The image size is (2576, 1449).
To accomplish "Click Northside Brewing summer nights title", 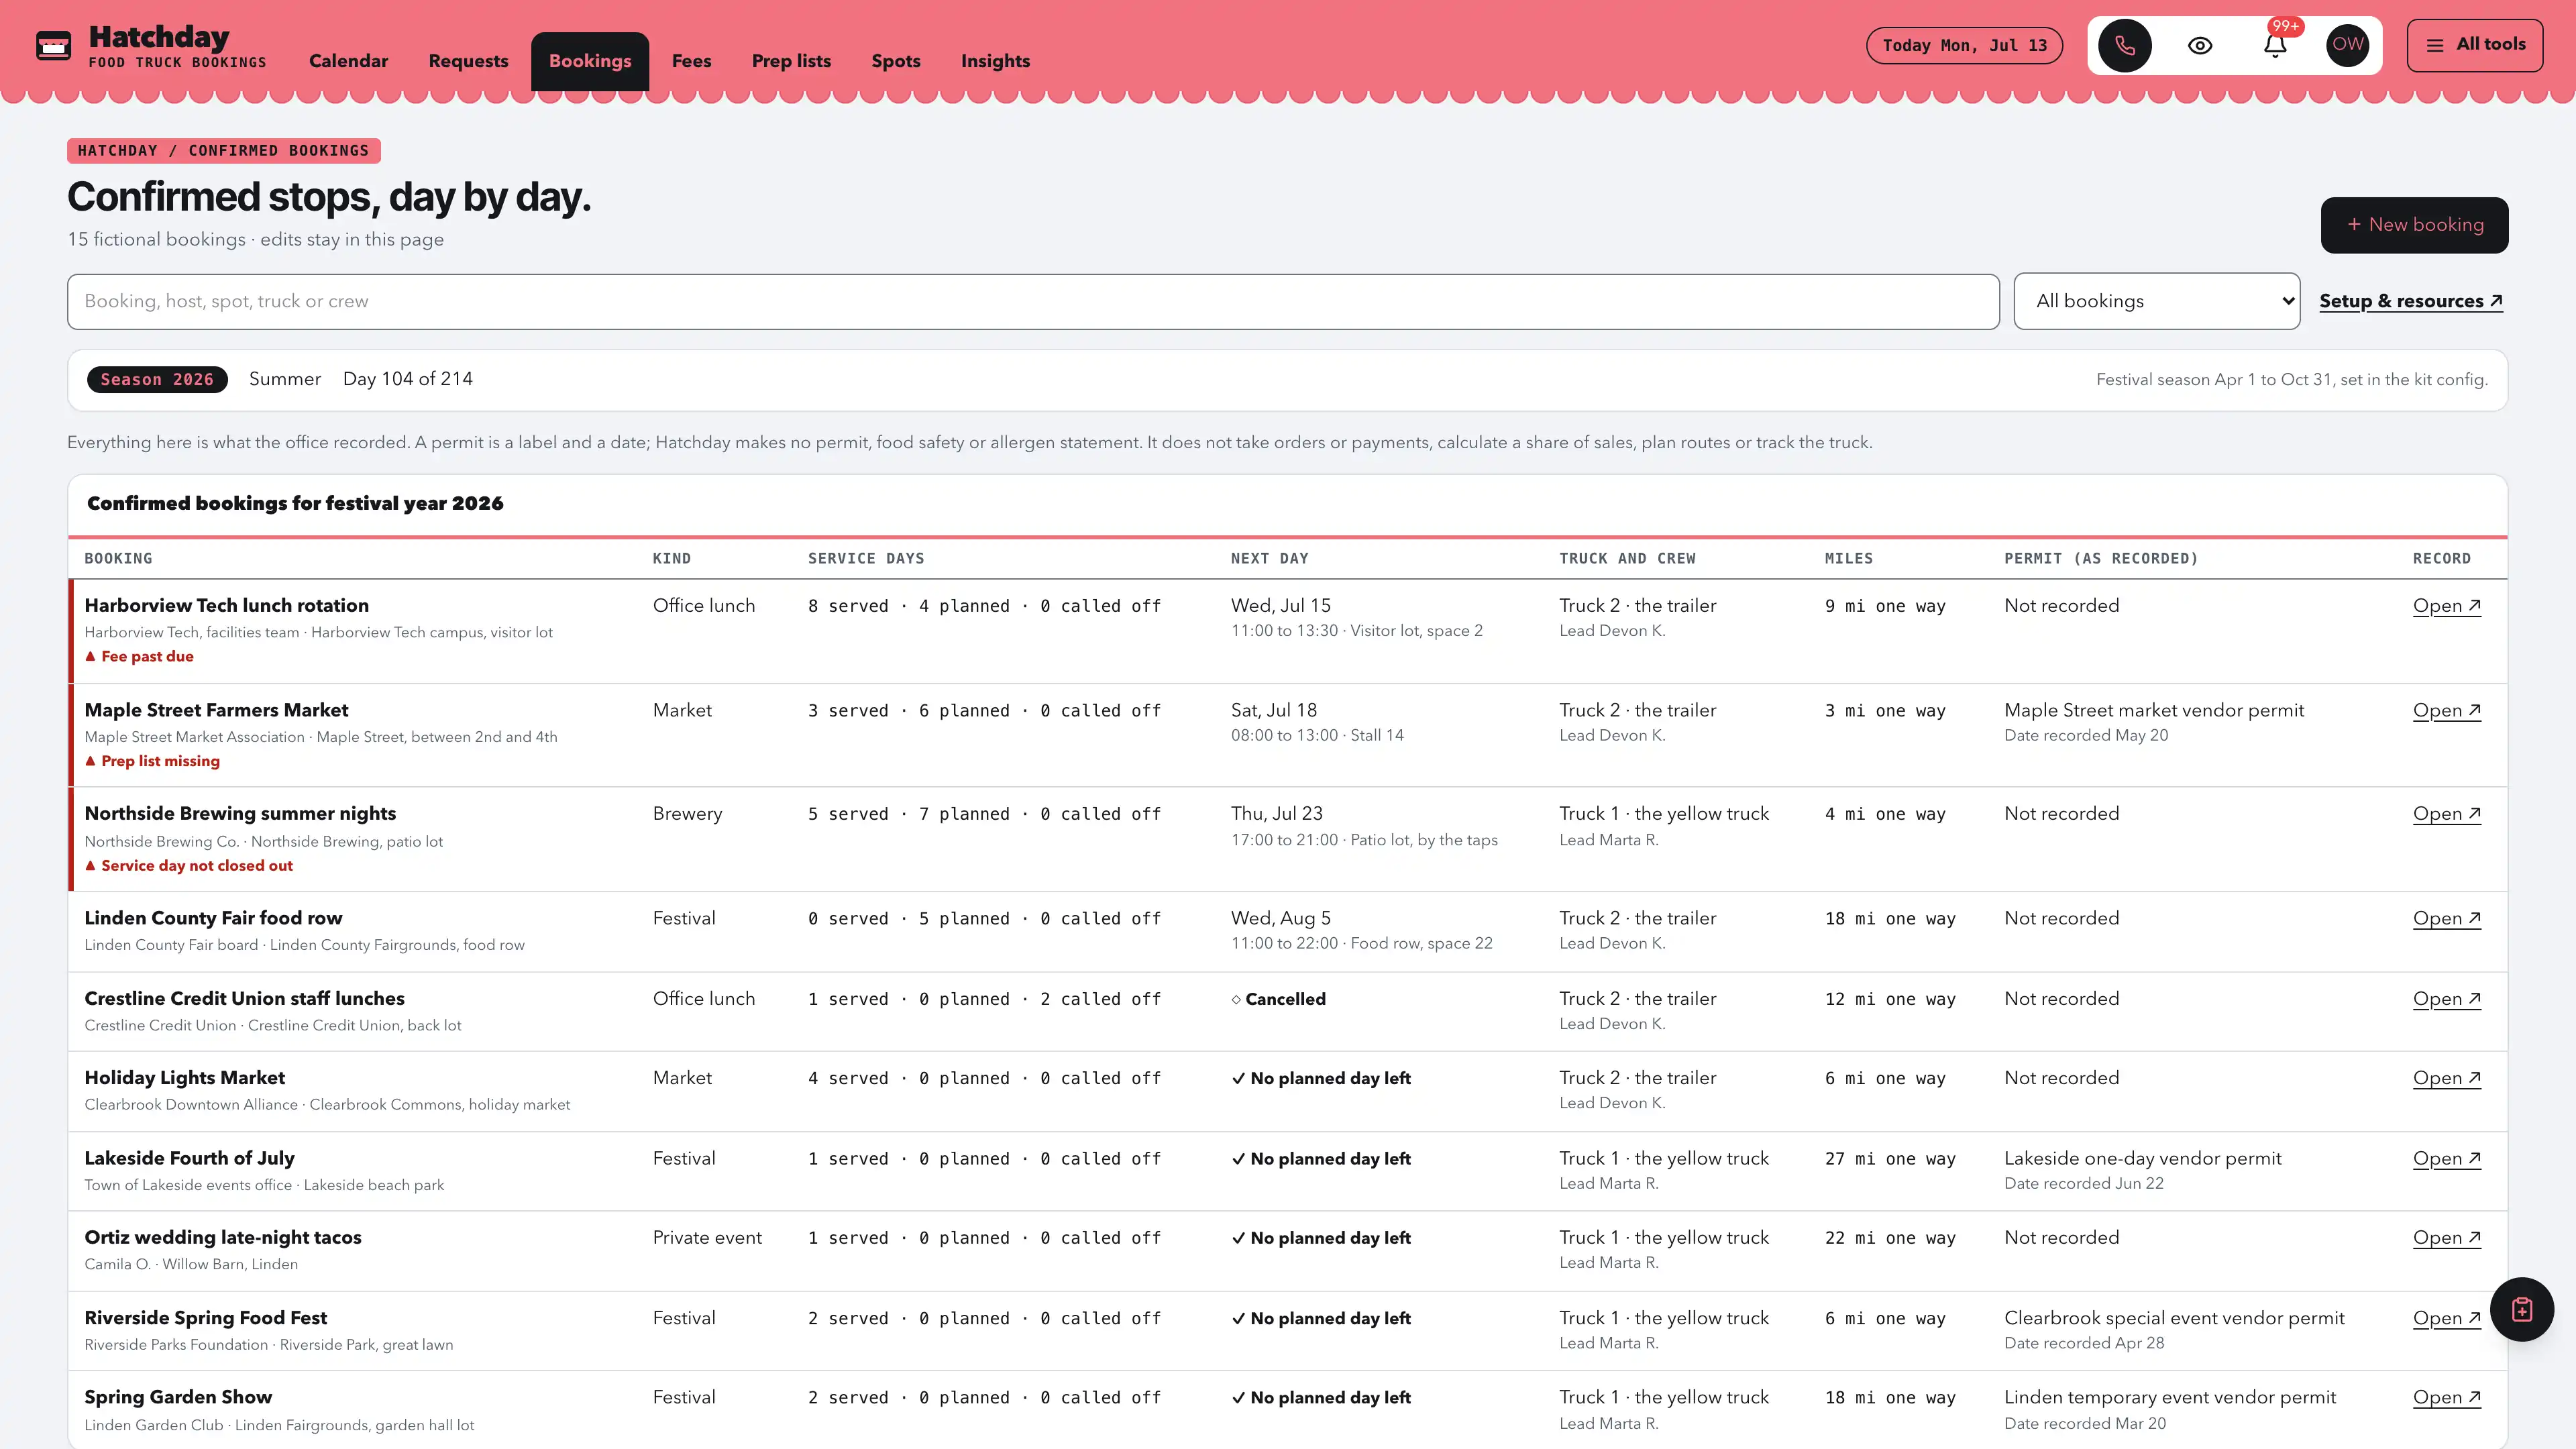I will [240, 813].
